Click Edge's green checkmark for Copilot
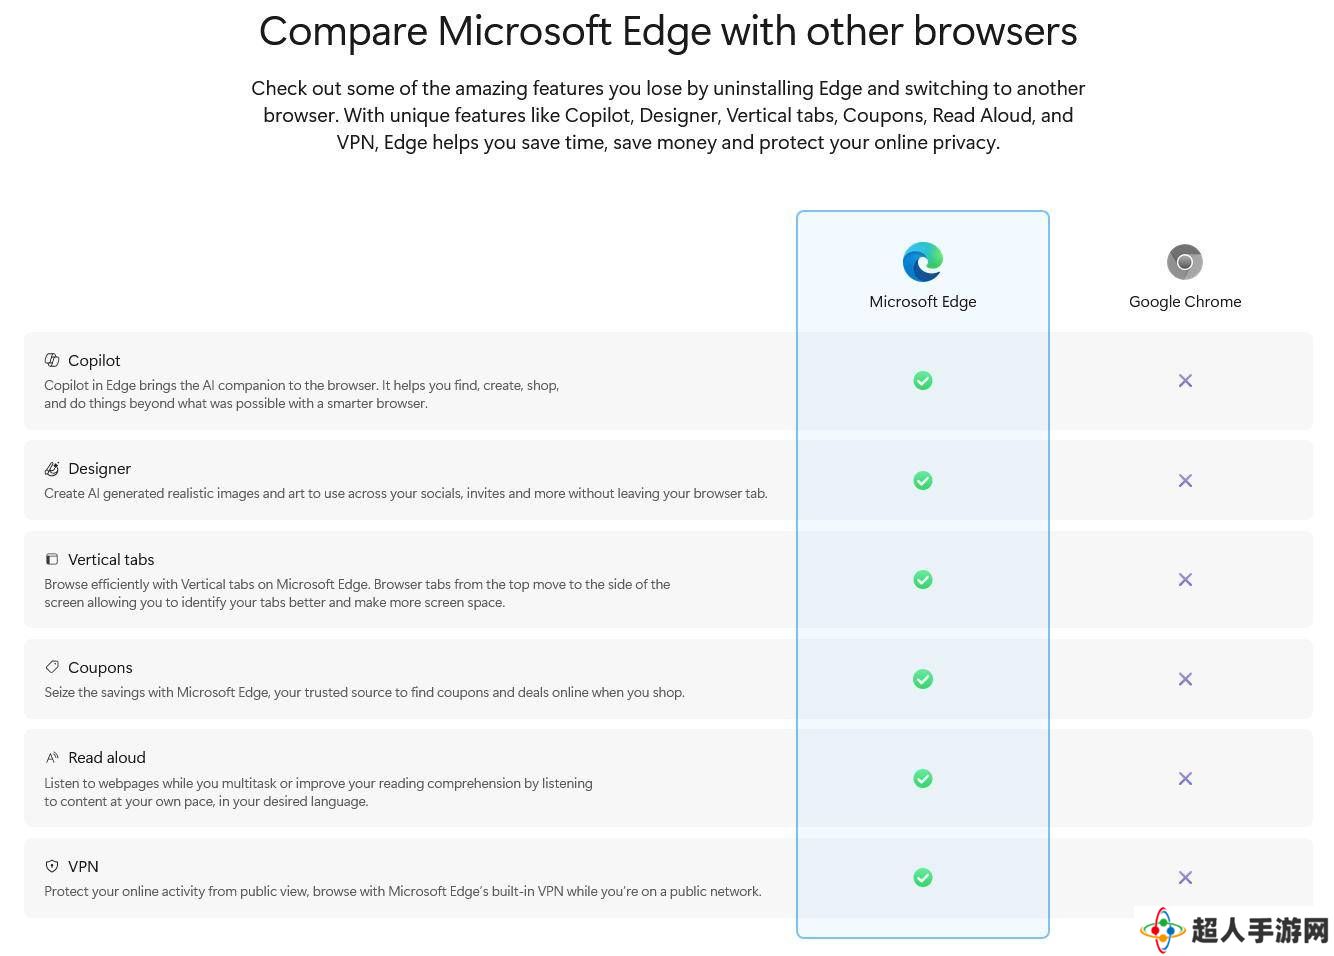Screen dimensions: 1334x956 [x=923, y=380]
